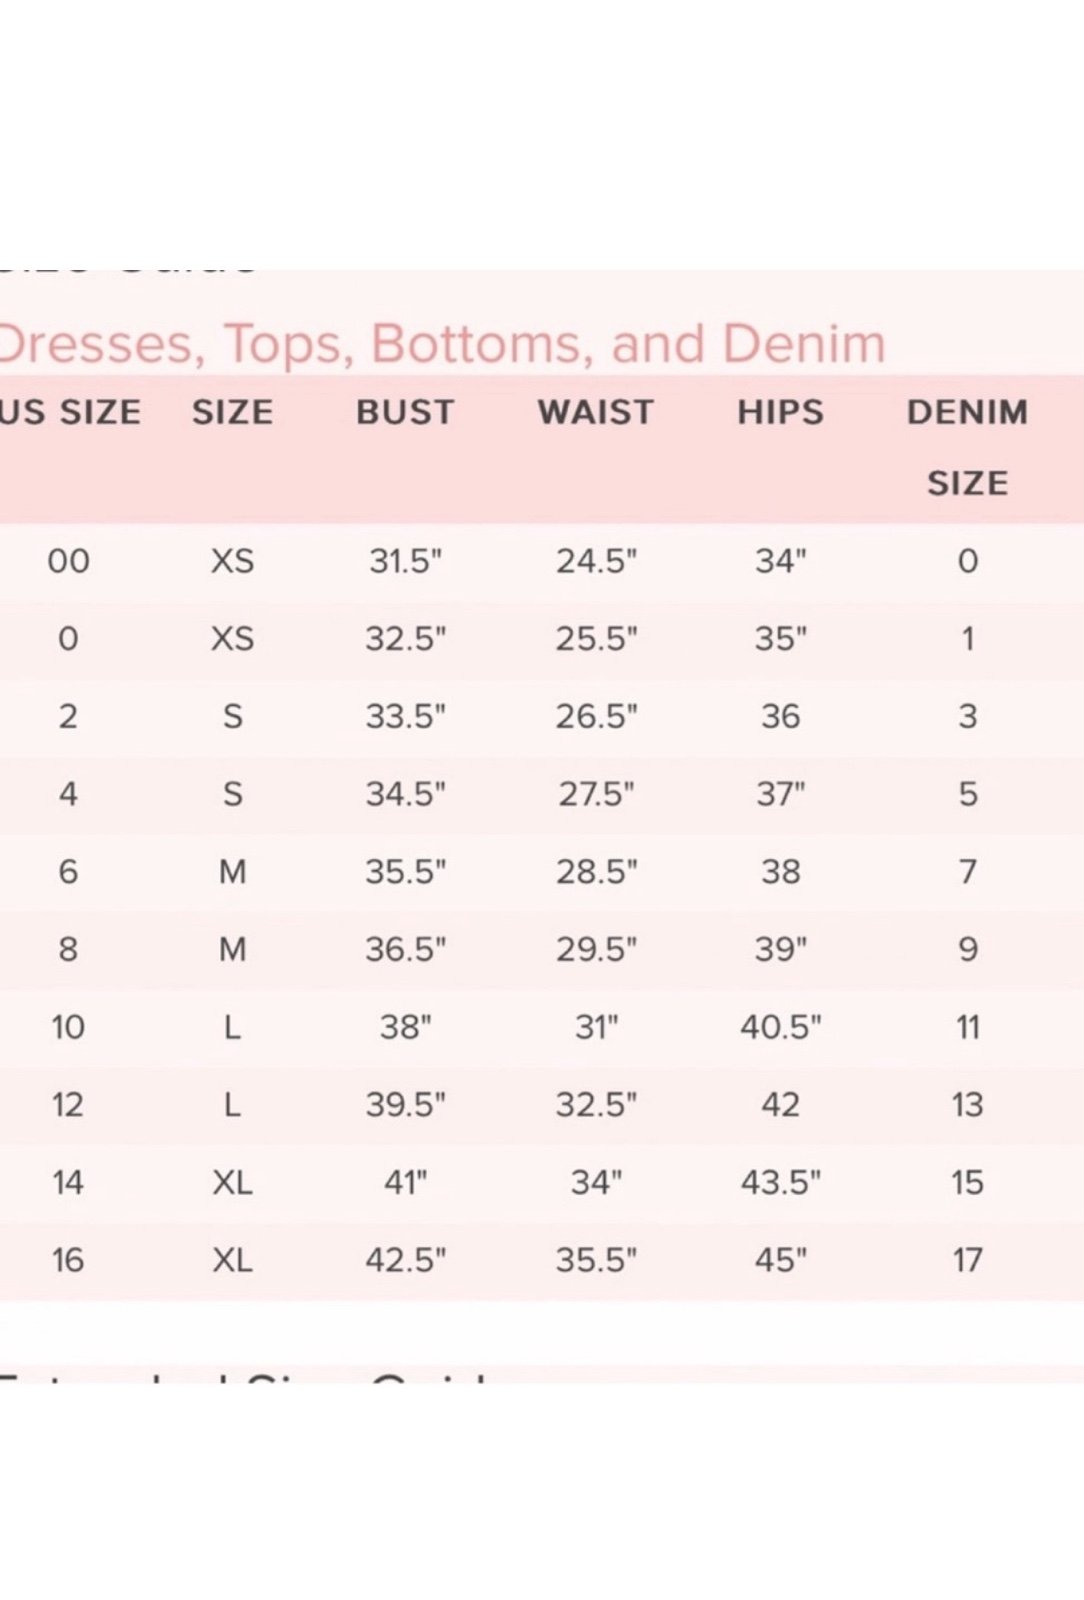Click waist measurement 25.5"
Viewport: 1084px width, 1600px height.
[x=596, y=638]
